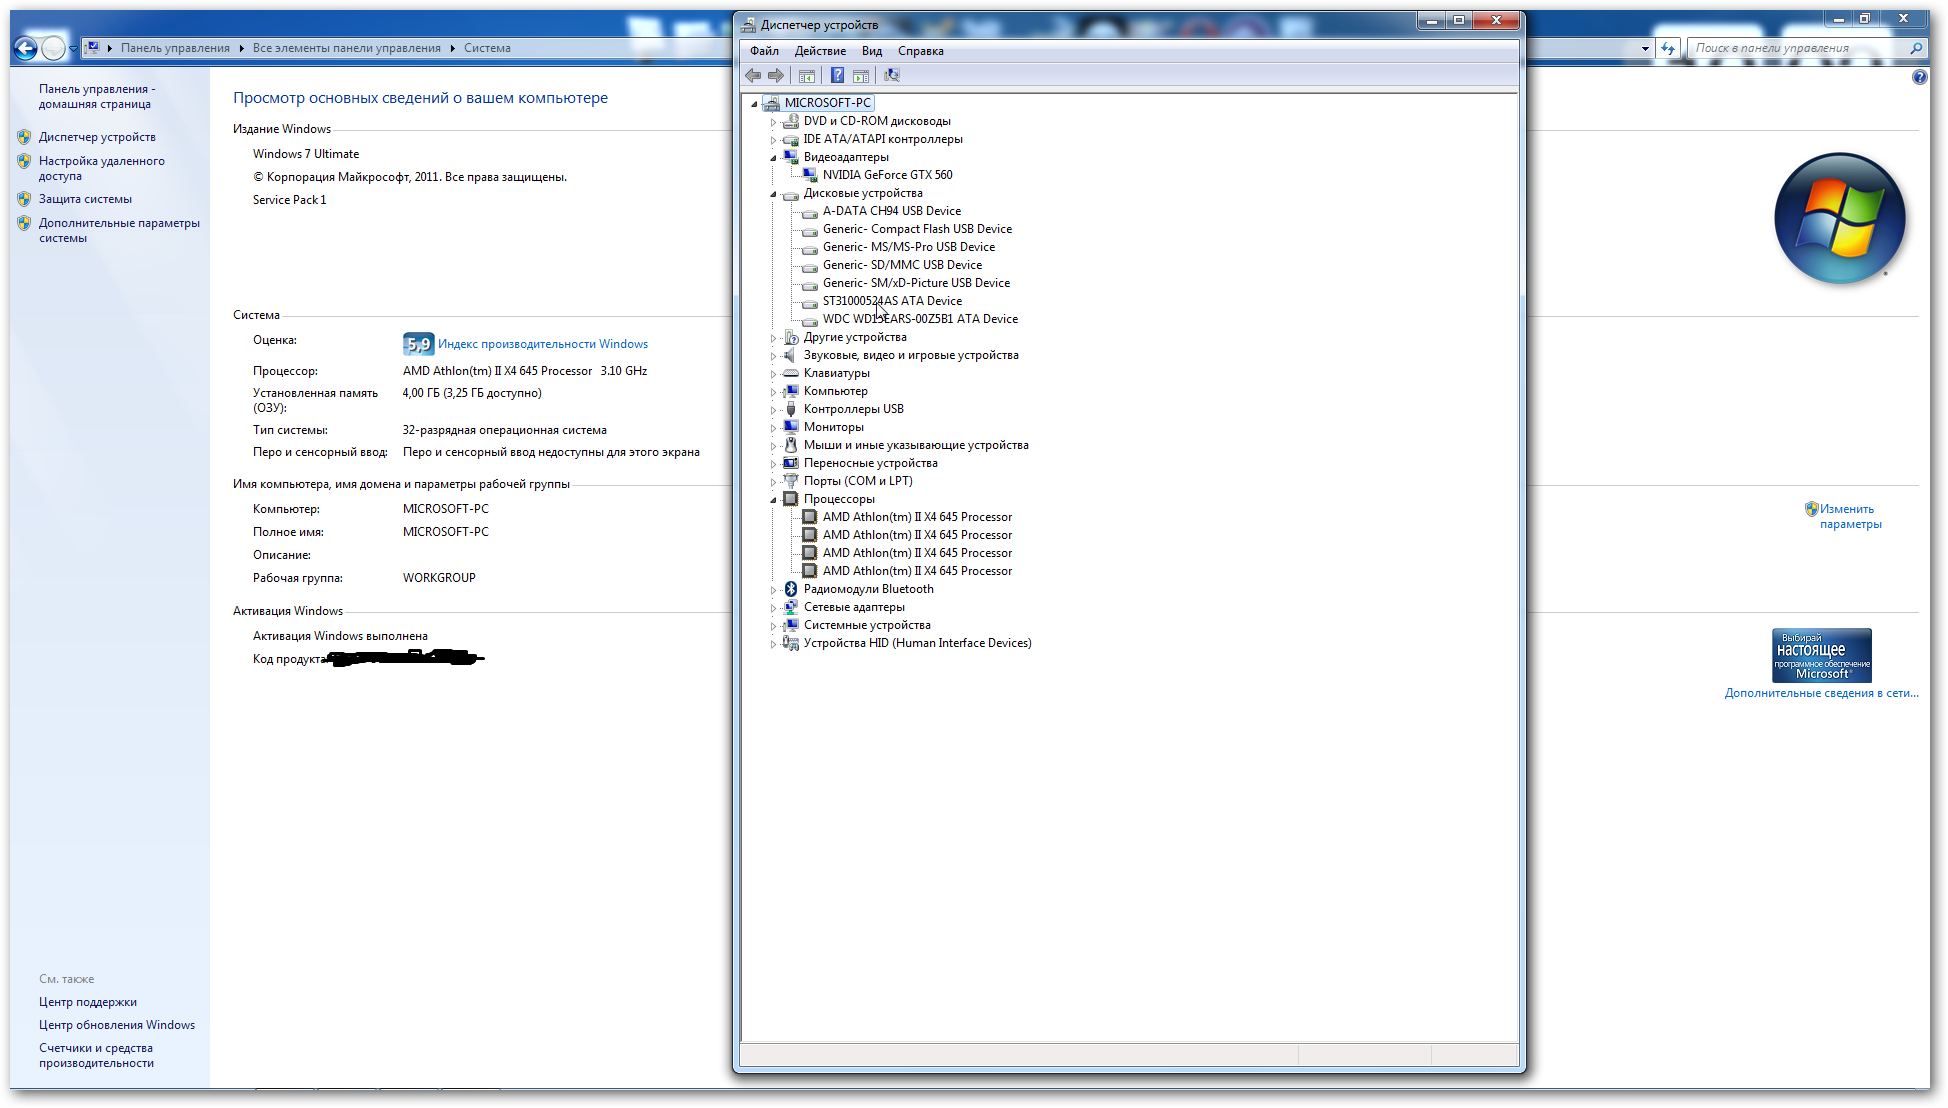Click the Mice and pointing devices icon
The height and width of the screenshot is (1108, 1948).
click(791, 445)
